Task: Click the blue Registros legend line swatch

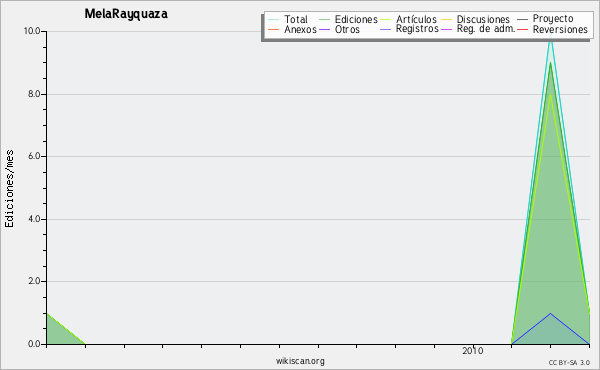Action: pos(386,29)
